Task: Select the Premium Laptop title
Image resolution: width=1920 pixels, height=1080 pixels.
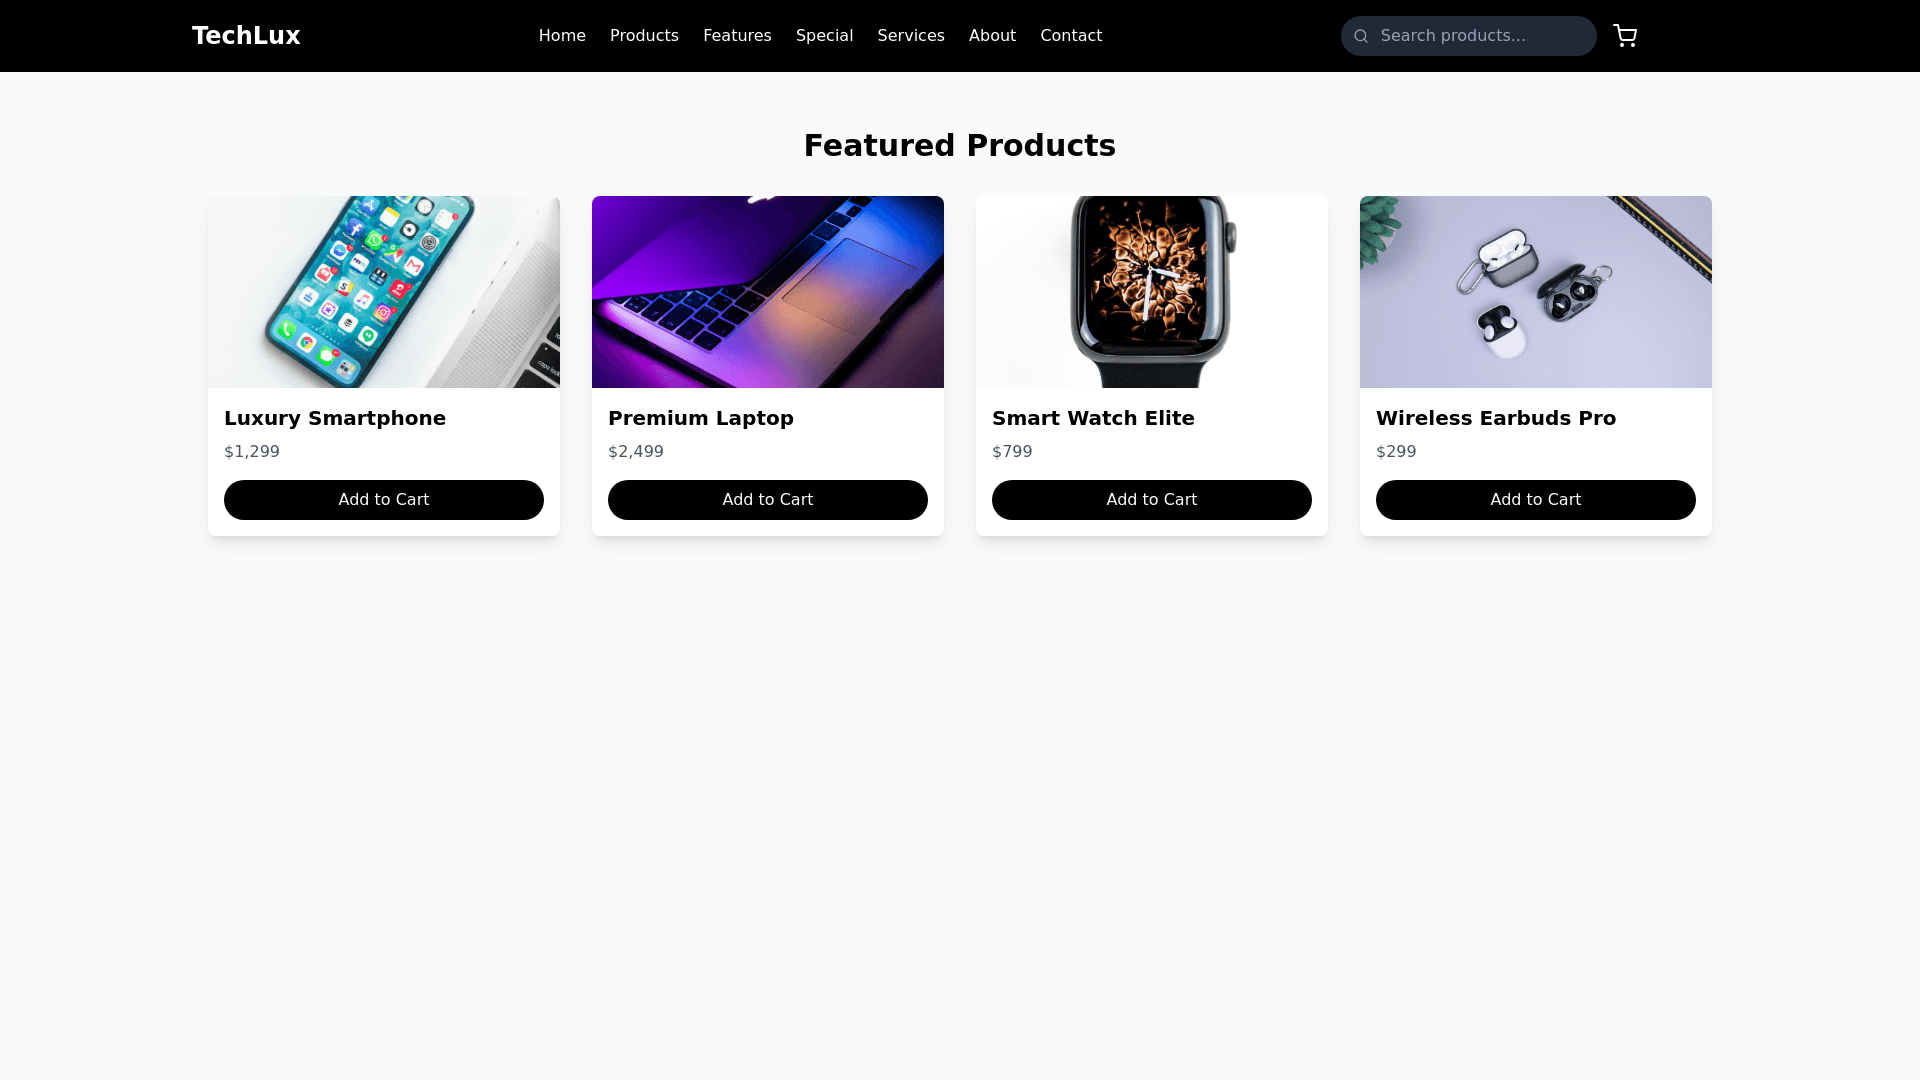Action: [x=701, y=418]
